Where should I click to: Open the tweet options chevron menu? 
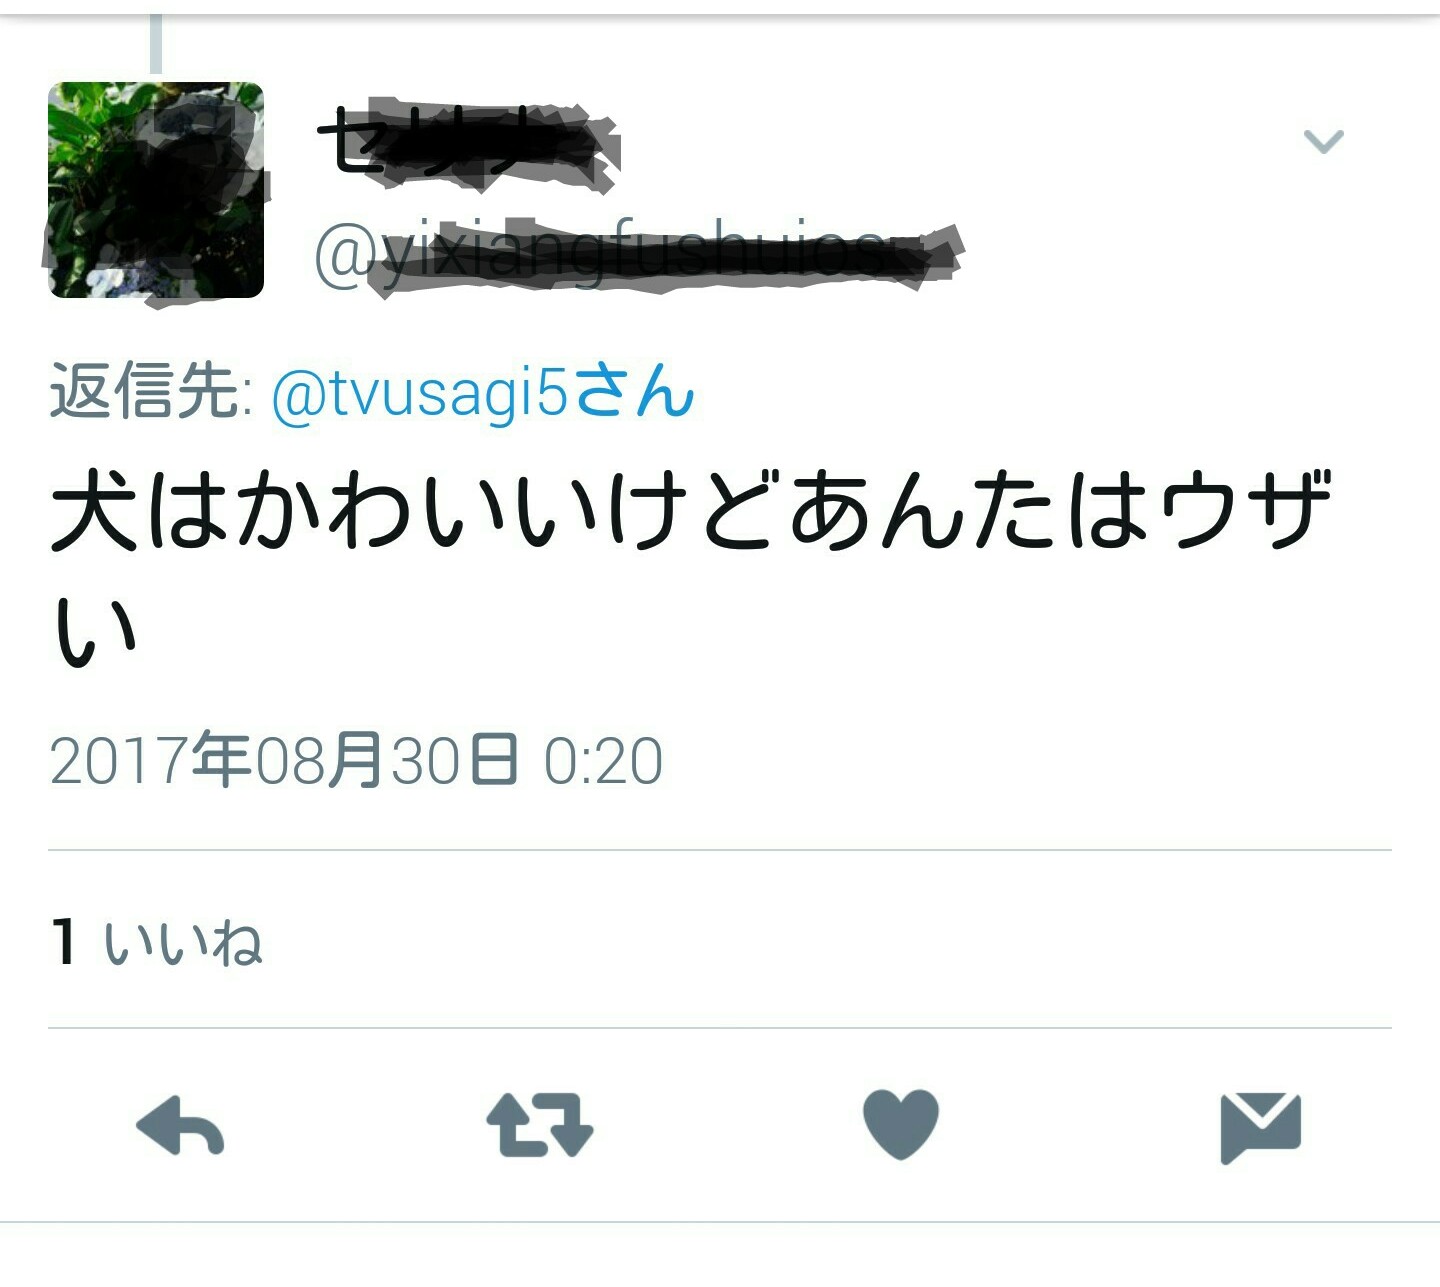tap(1323, 141)
